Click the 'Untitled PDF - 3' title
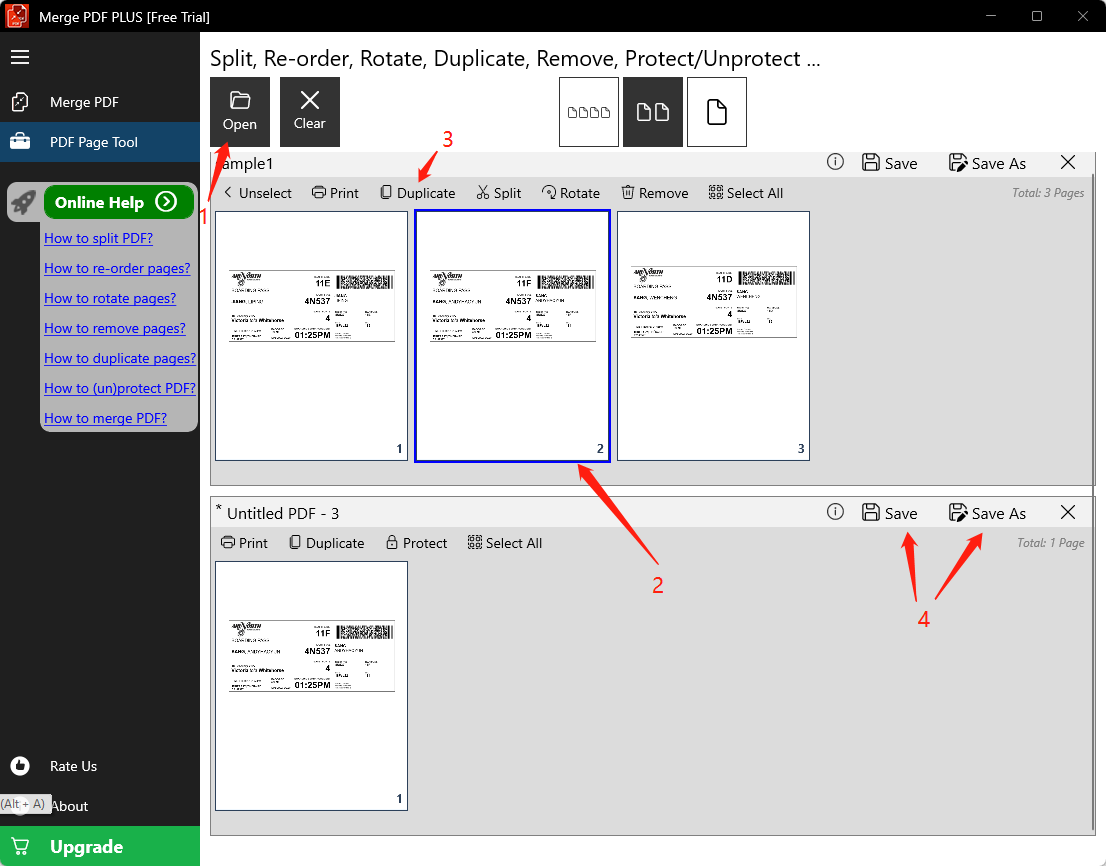Screen dimensions: 1106x866 283,513
